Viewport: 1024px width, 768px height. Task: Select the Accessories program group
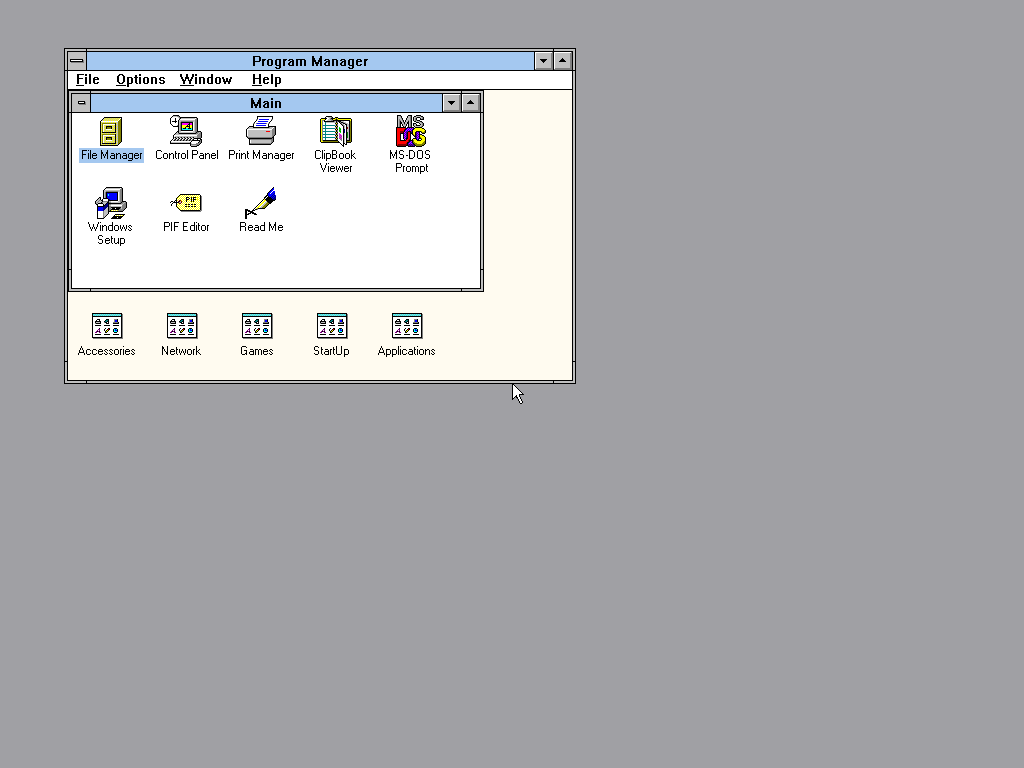coord(107,327)
